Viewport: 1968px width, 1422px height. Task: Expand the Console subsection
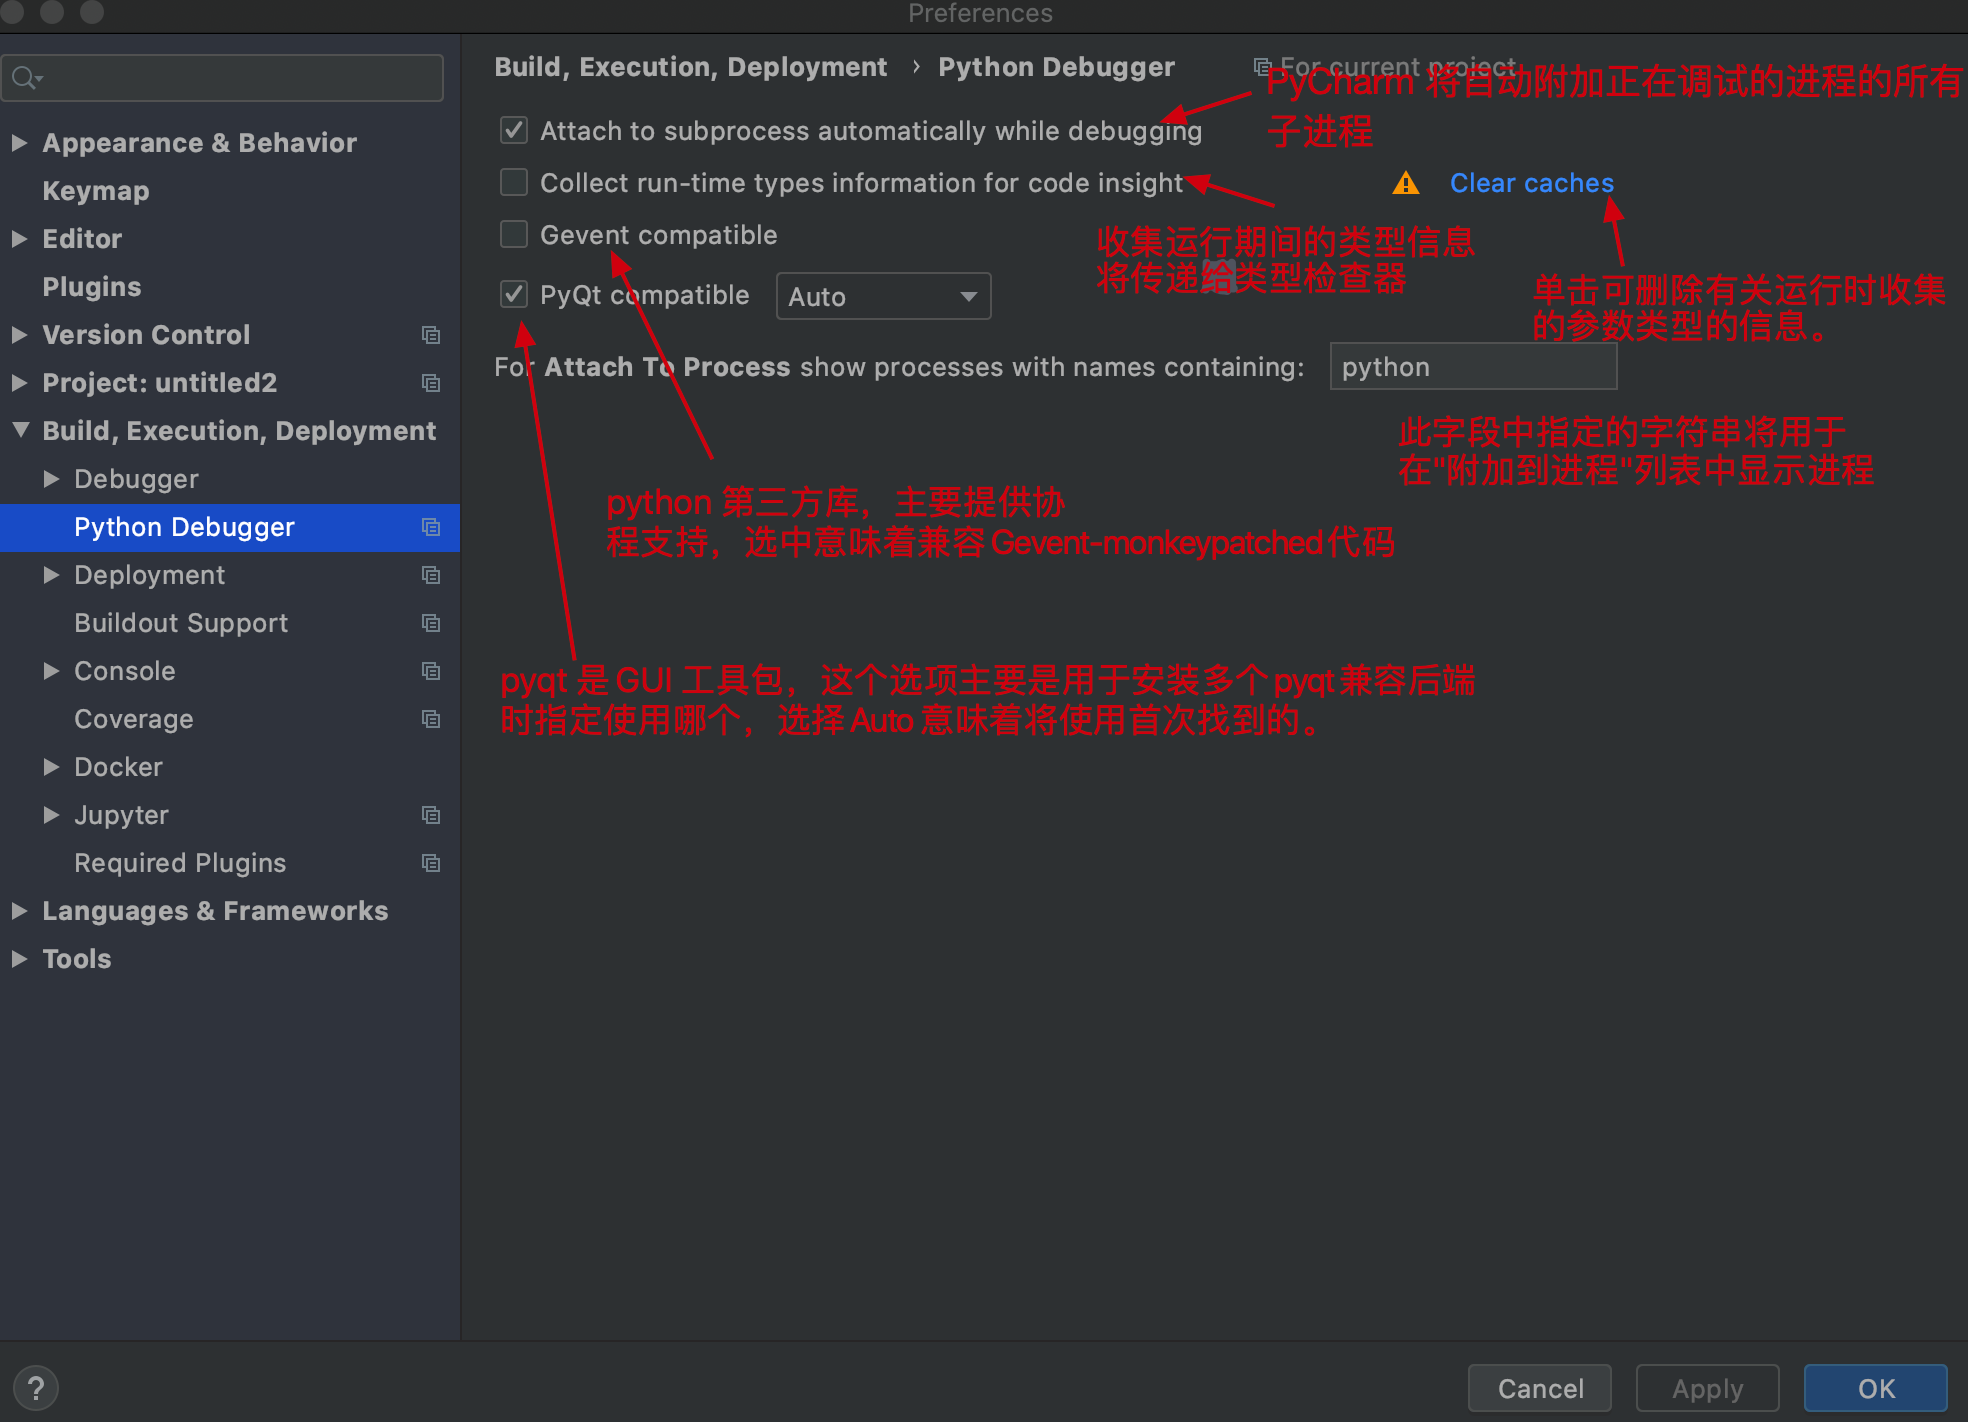point(51,671)
